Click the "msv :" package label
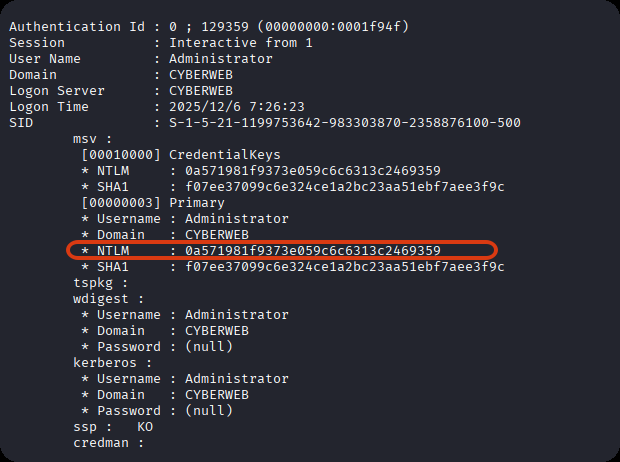Screen dimensions: 620x462 point(93,139)
